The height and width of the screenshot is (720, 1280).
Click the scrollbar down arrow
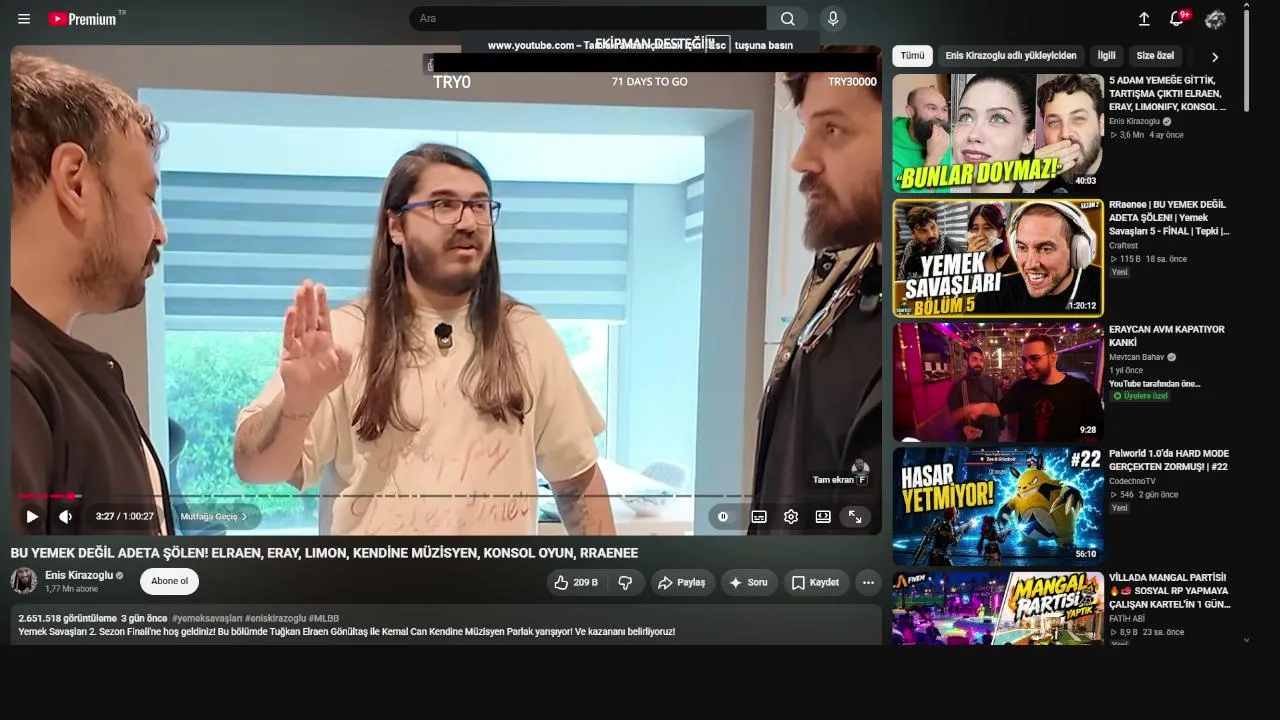click(x=1246, y=639)
